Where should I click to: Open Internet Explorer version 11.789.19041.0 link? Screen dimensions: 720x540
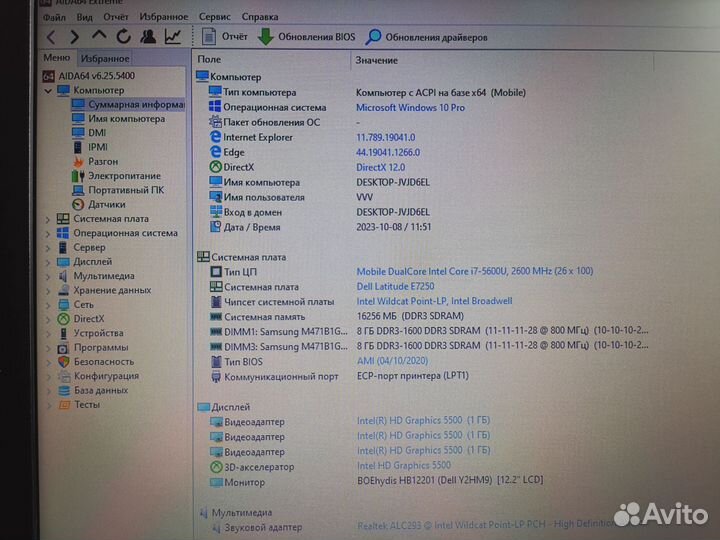[x=386, y=137]
